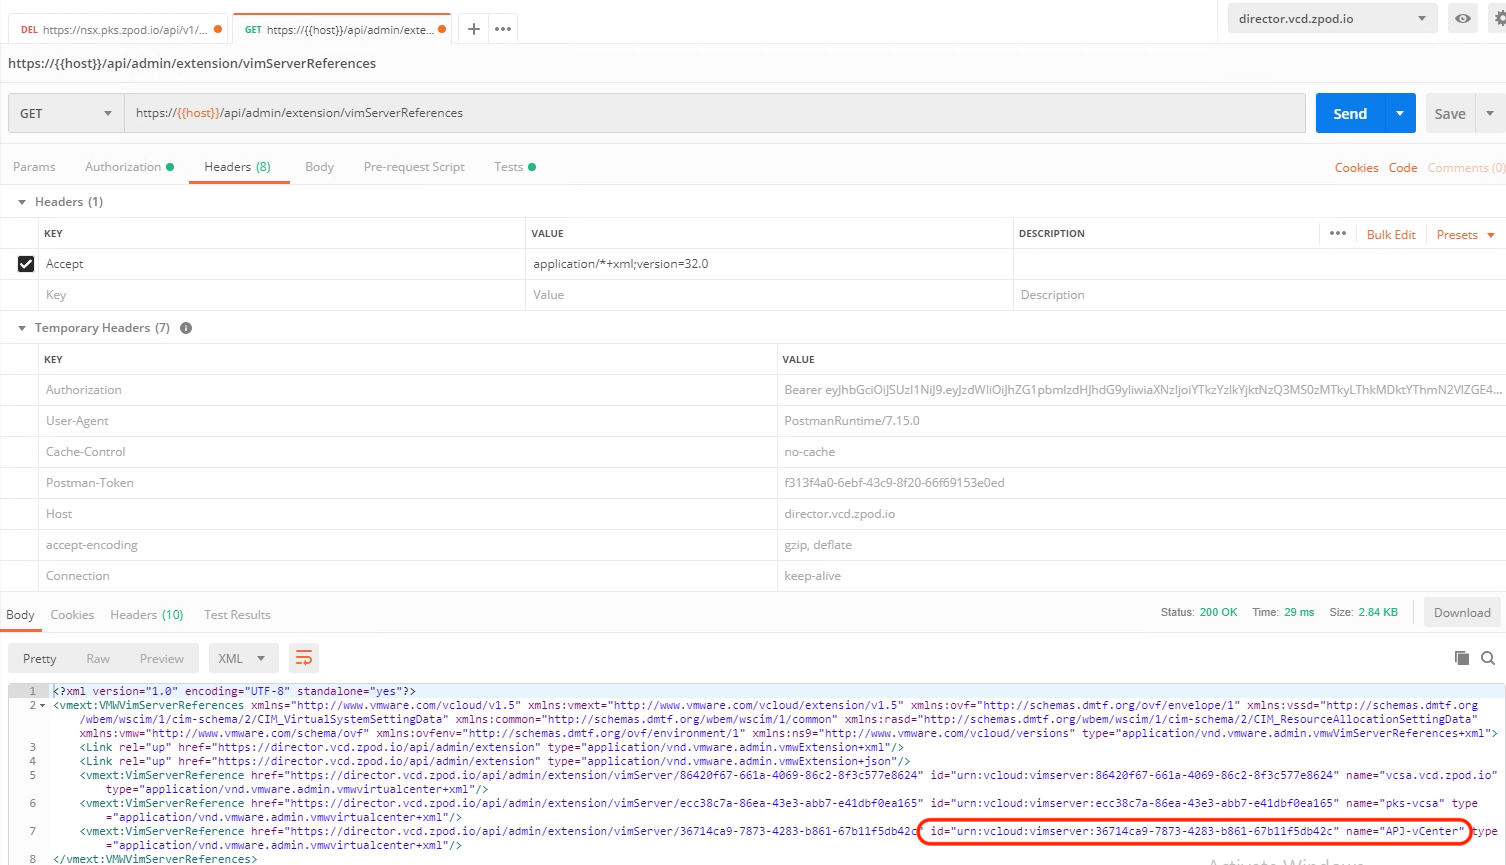Copy response body with the copy icon
This screenshot has width=1506, height=865.
tap(1461, 658)
